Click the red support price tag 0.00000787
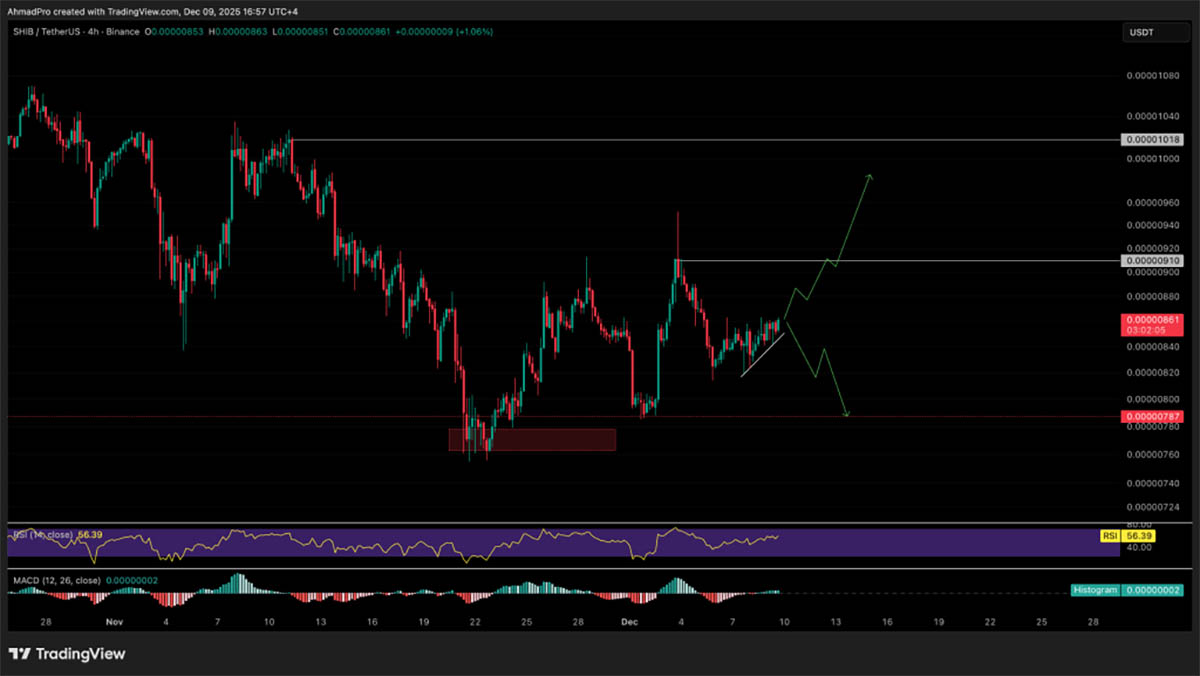The height and width of the screenshot is (676, 1200). tap(1152, 414)
